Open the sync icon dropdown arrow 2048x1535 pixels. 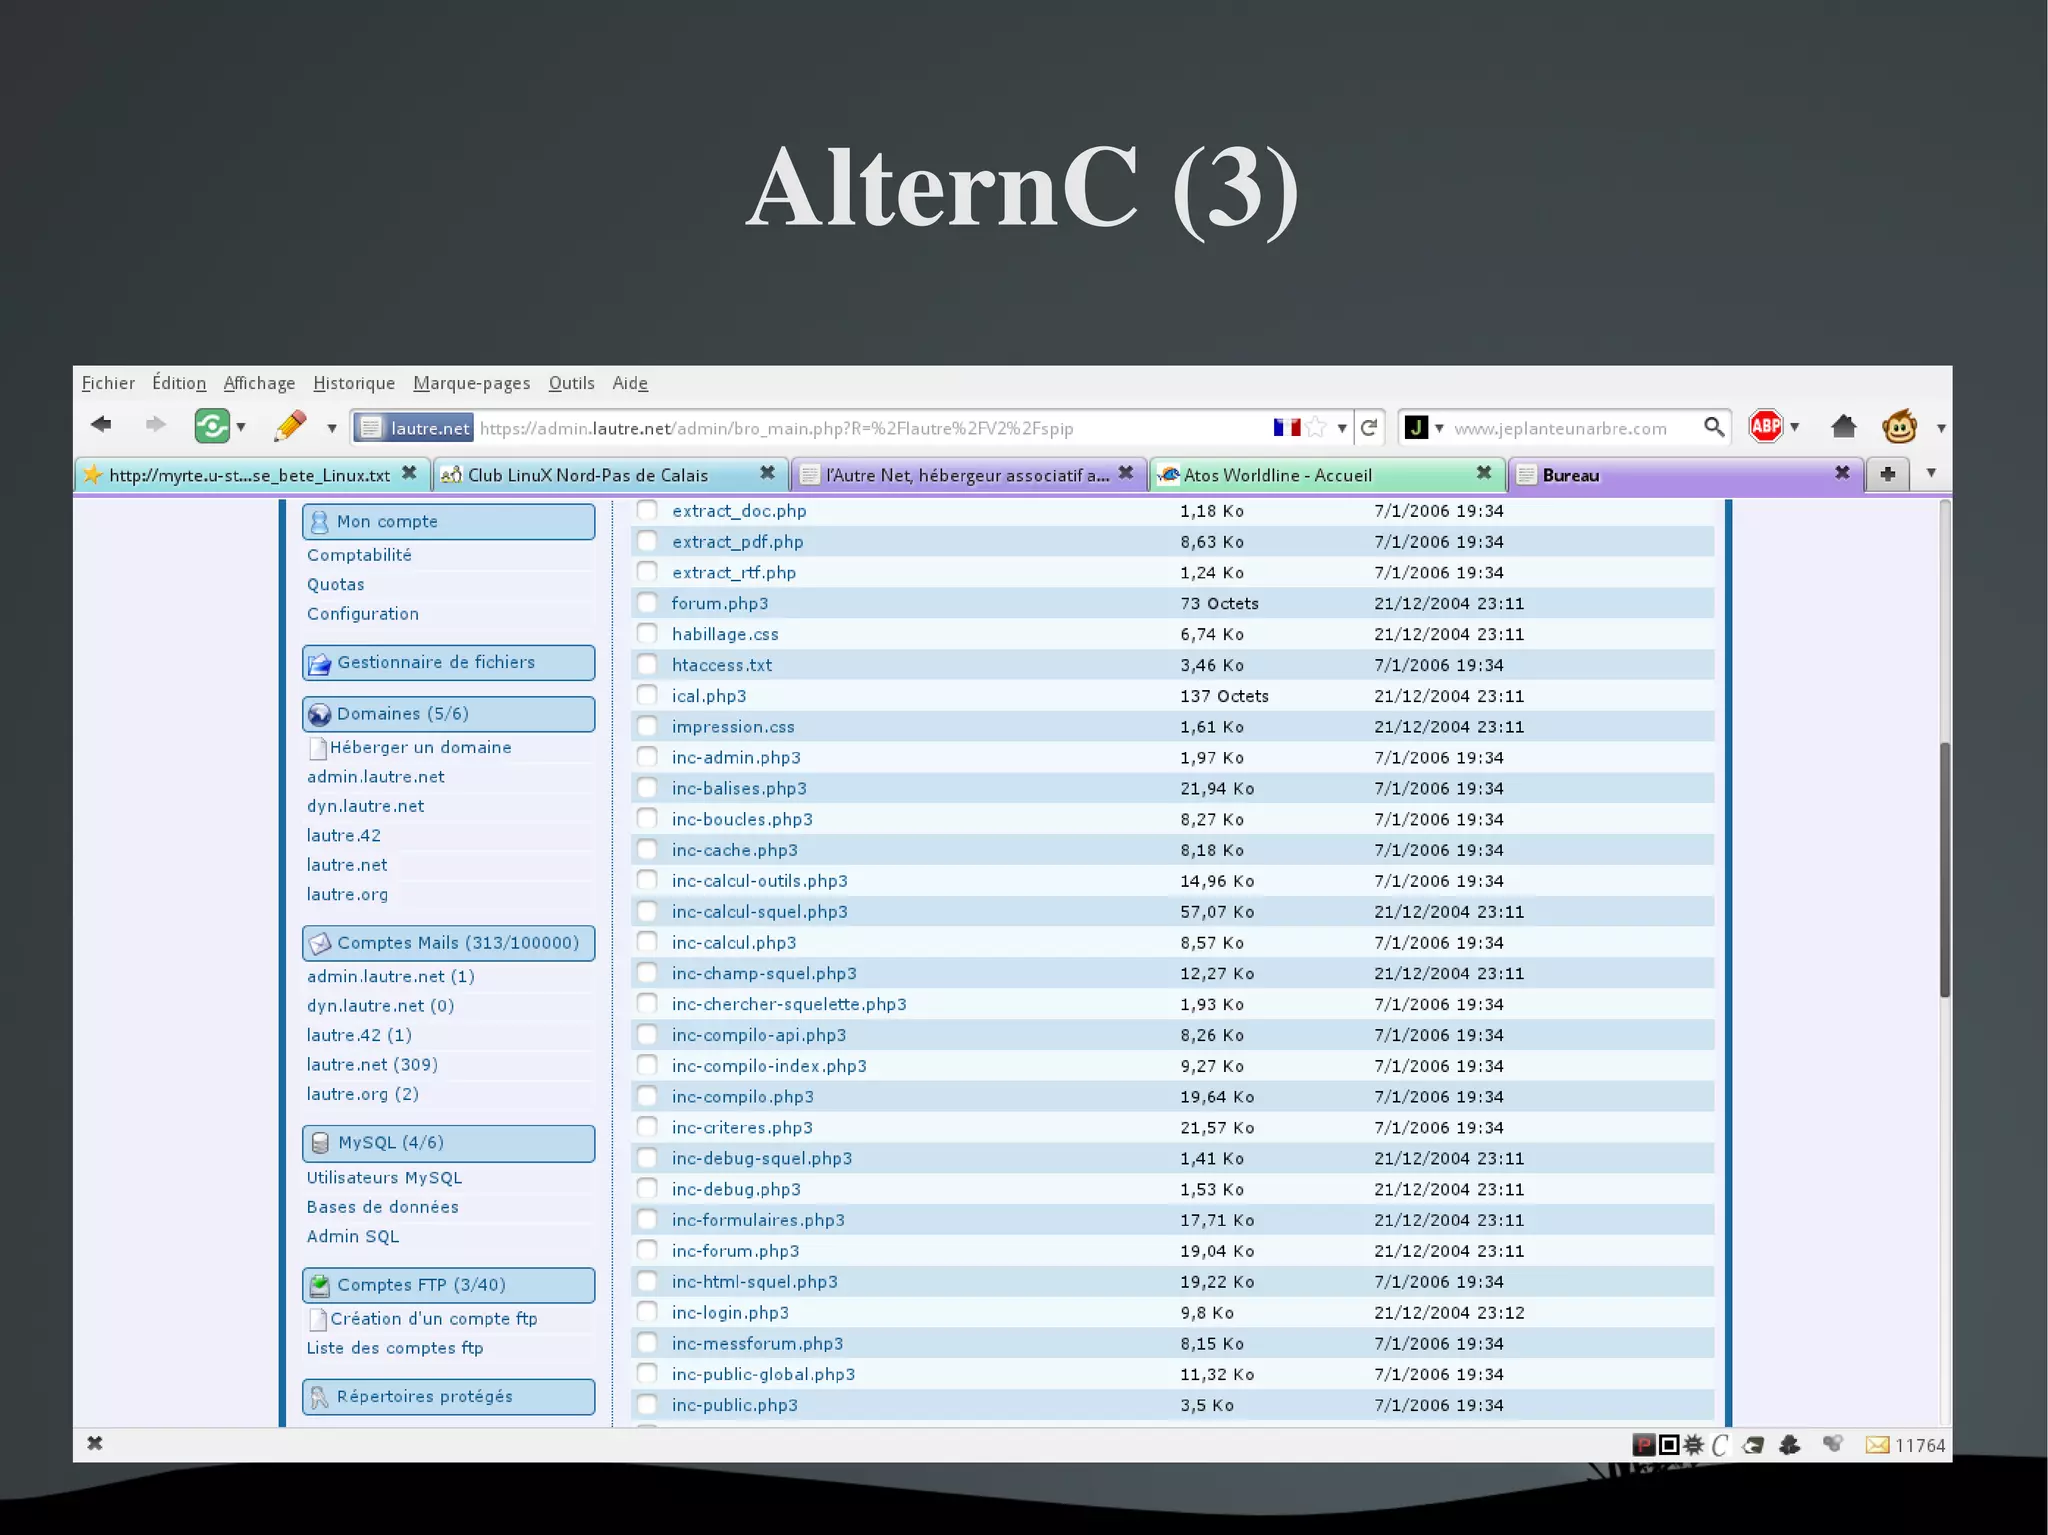click(x=241, y=428)
